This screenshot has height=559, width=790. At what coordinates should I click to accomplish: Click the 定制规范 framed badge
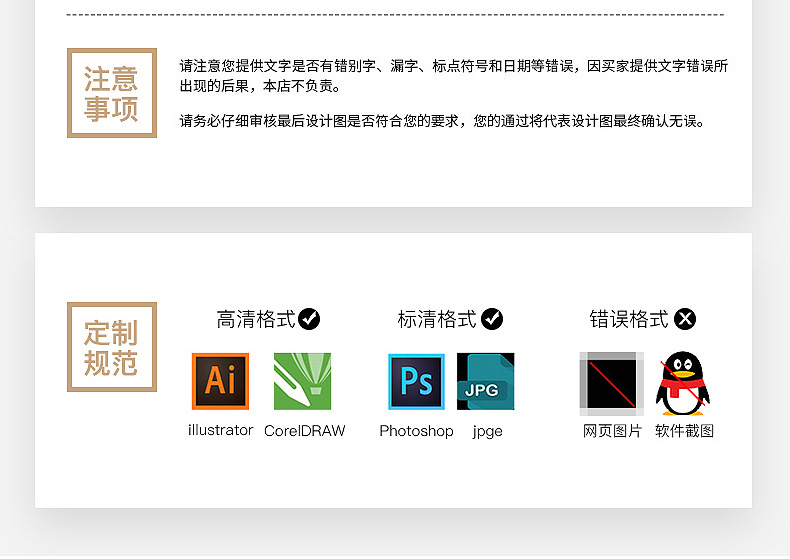[112, 347]
